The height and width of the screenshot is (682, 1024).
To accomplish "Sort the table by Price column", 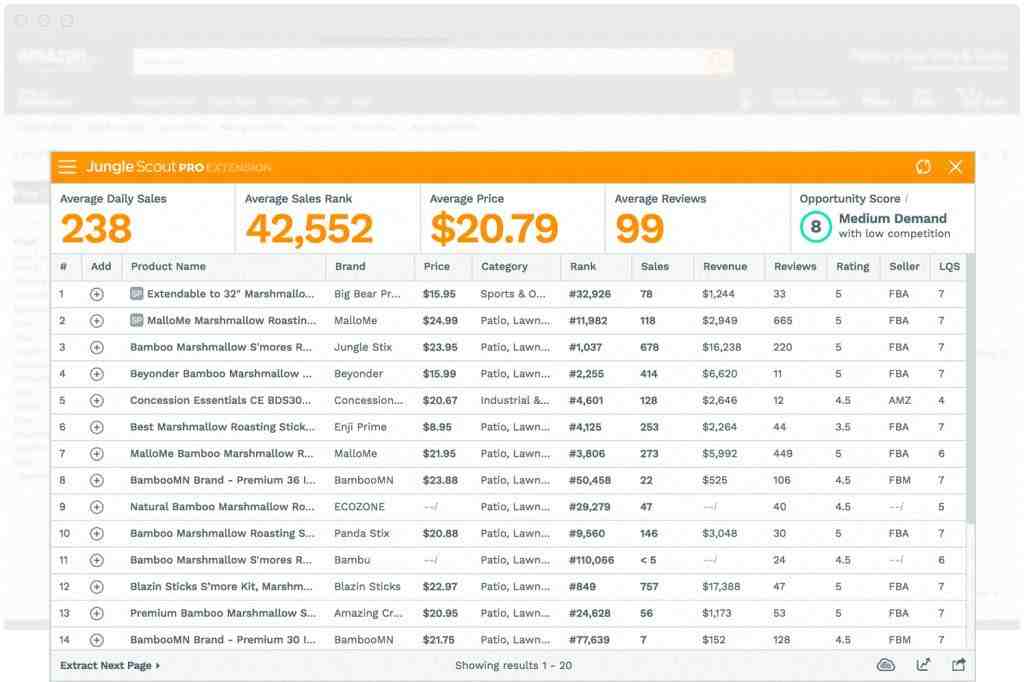I will click(436, 267).
